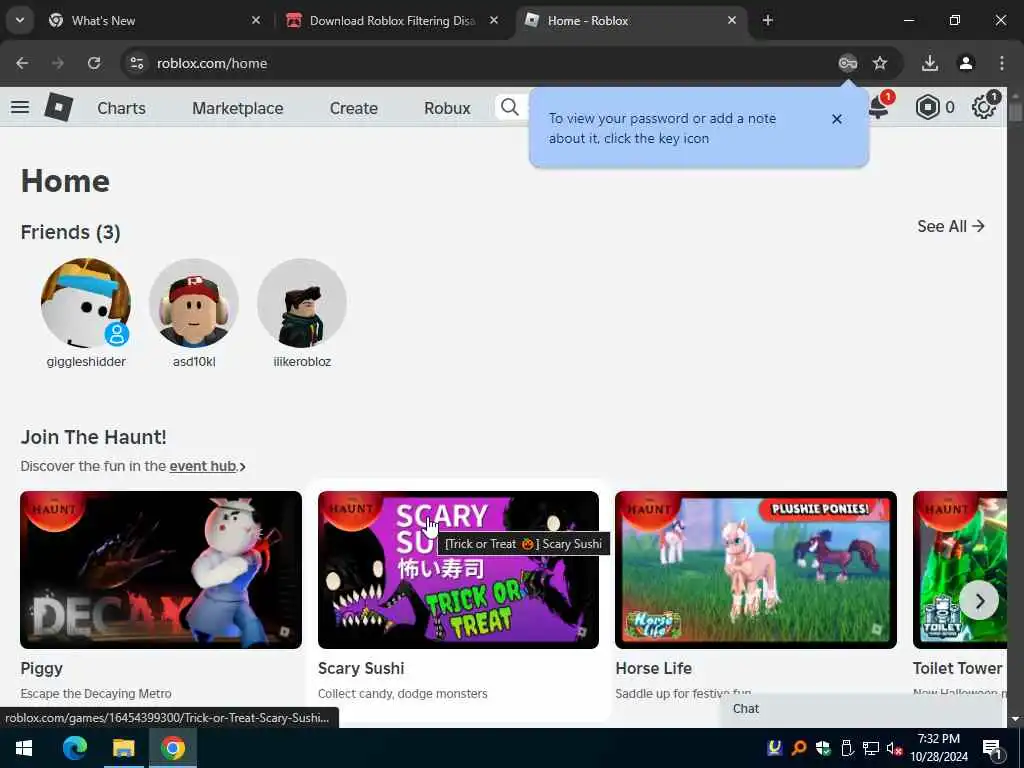Viewport: 1024px width, 768px height.
Task: Click the Roblox logo icon
Action: [59, 107]
